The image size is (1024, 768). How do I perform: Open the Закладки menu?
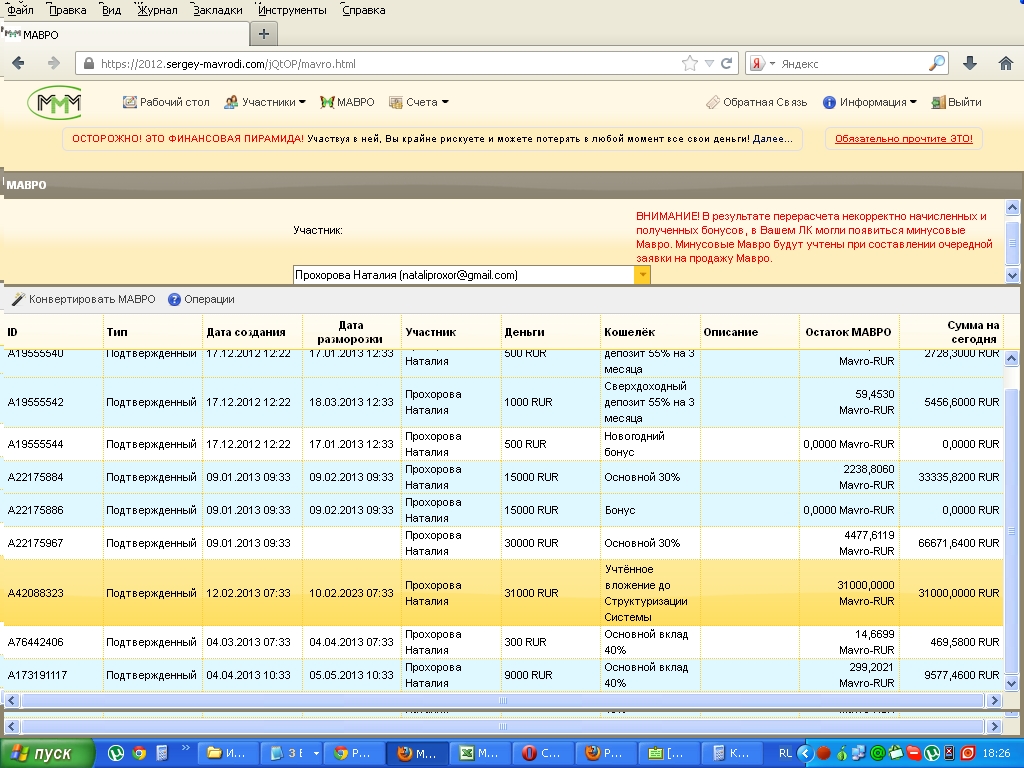point(217,10)
